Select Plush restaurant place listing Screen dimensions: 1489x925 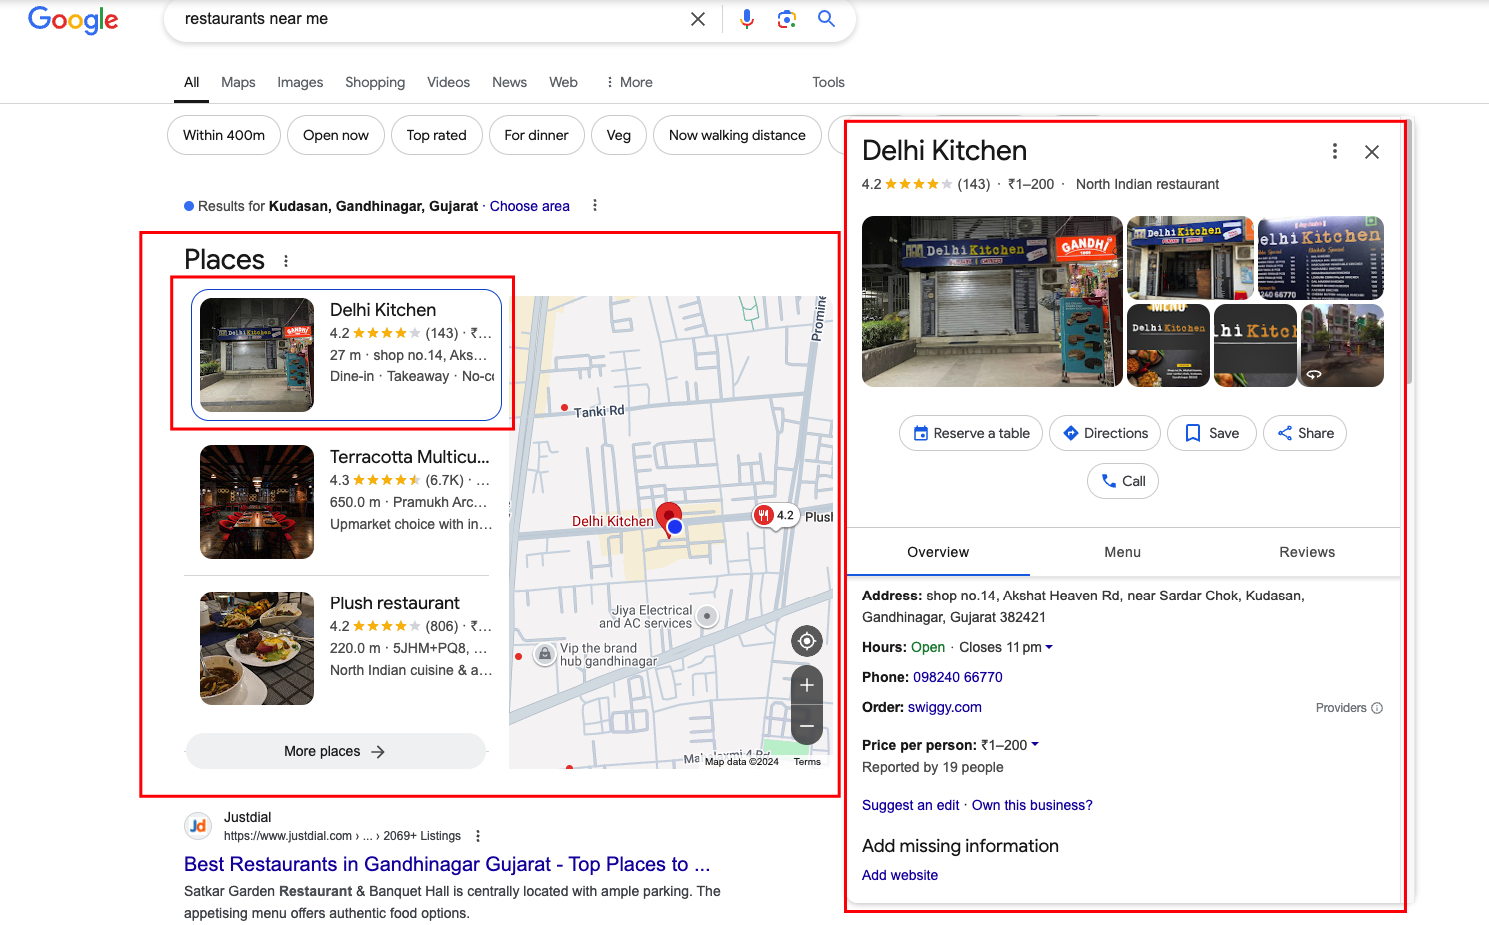(x=346, y=648)
